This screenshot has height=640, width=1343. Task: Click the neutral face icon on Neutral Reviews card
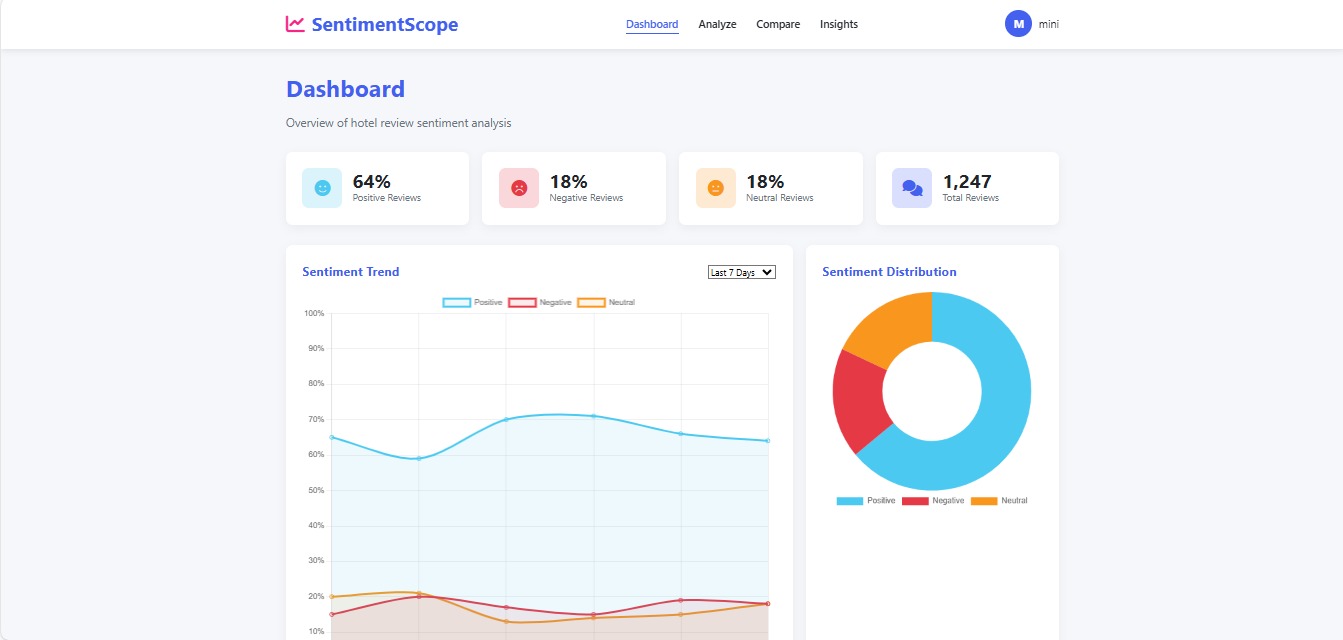click(x=714, y=188)
